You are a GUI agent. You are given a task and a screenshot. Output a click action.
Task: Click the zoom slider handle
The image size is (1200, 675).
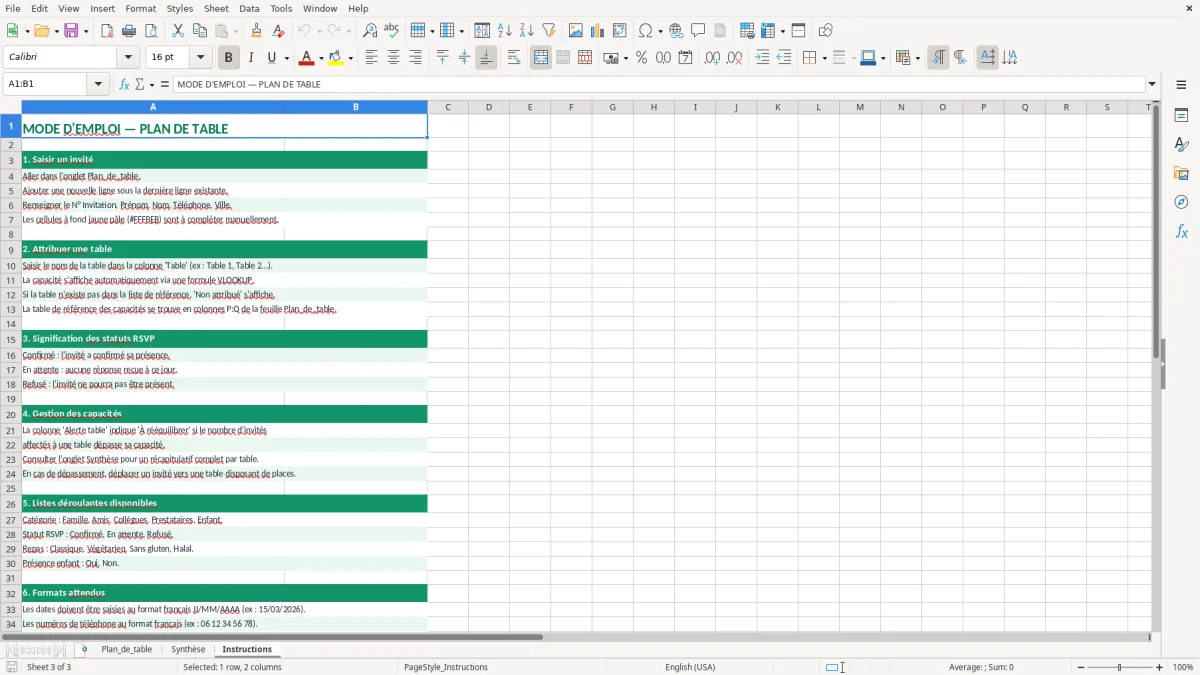point(1120,667)
